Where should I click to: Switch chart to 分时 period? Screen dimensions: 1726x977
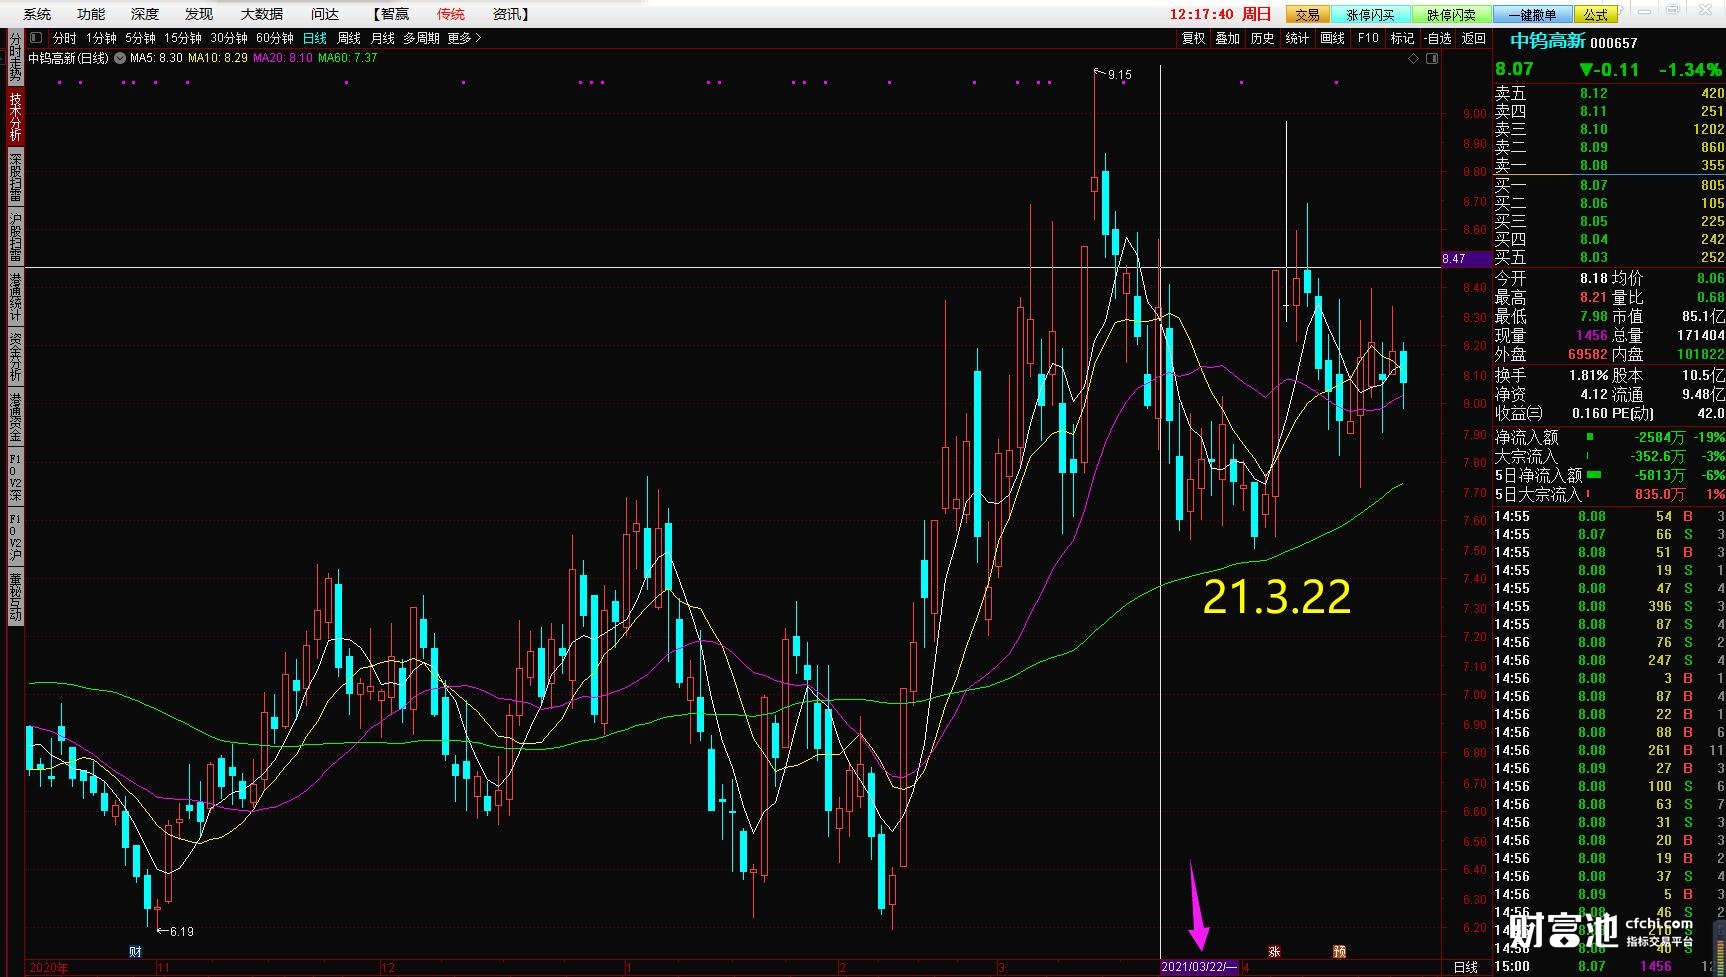coord(65,38)
